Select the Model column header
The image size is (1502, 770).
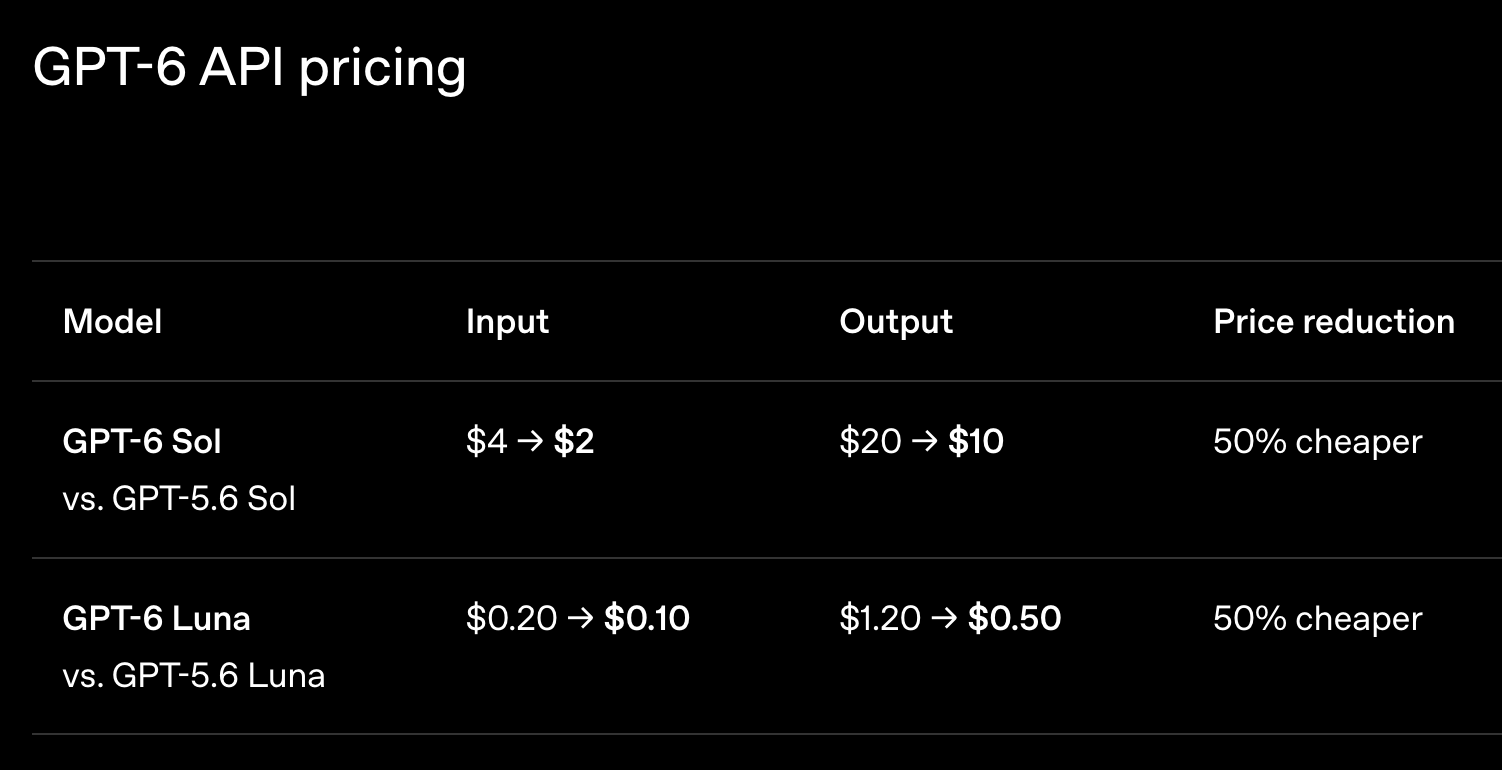tap(112, 322)
